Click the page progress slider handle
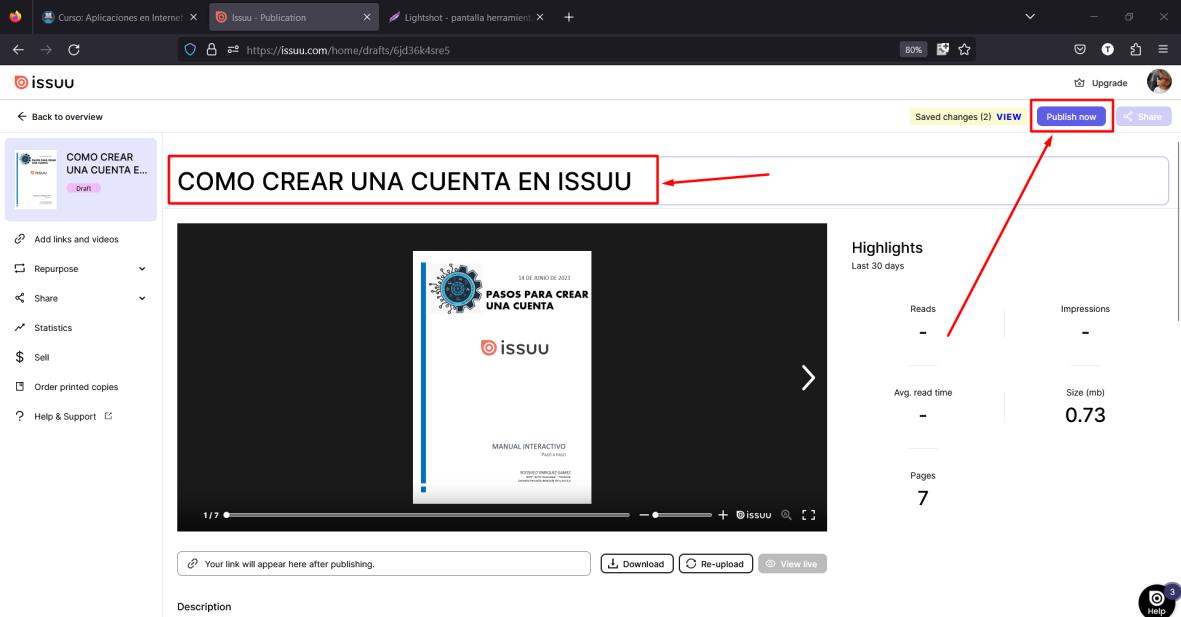Image resolution: width=1181 pixels, height=617 pixels. pos(226,515)
